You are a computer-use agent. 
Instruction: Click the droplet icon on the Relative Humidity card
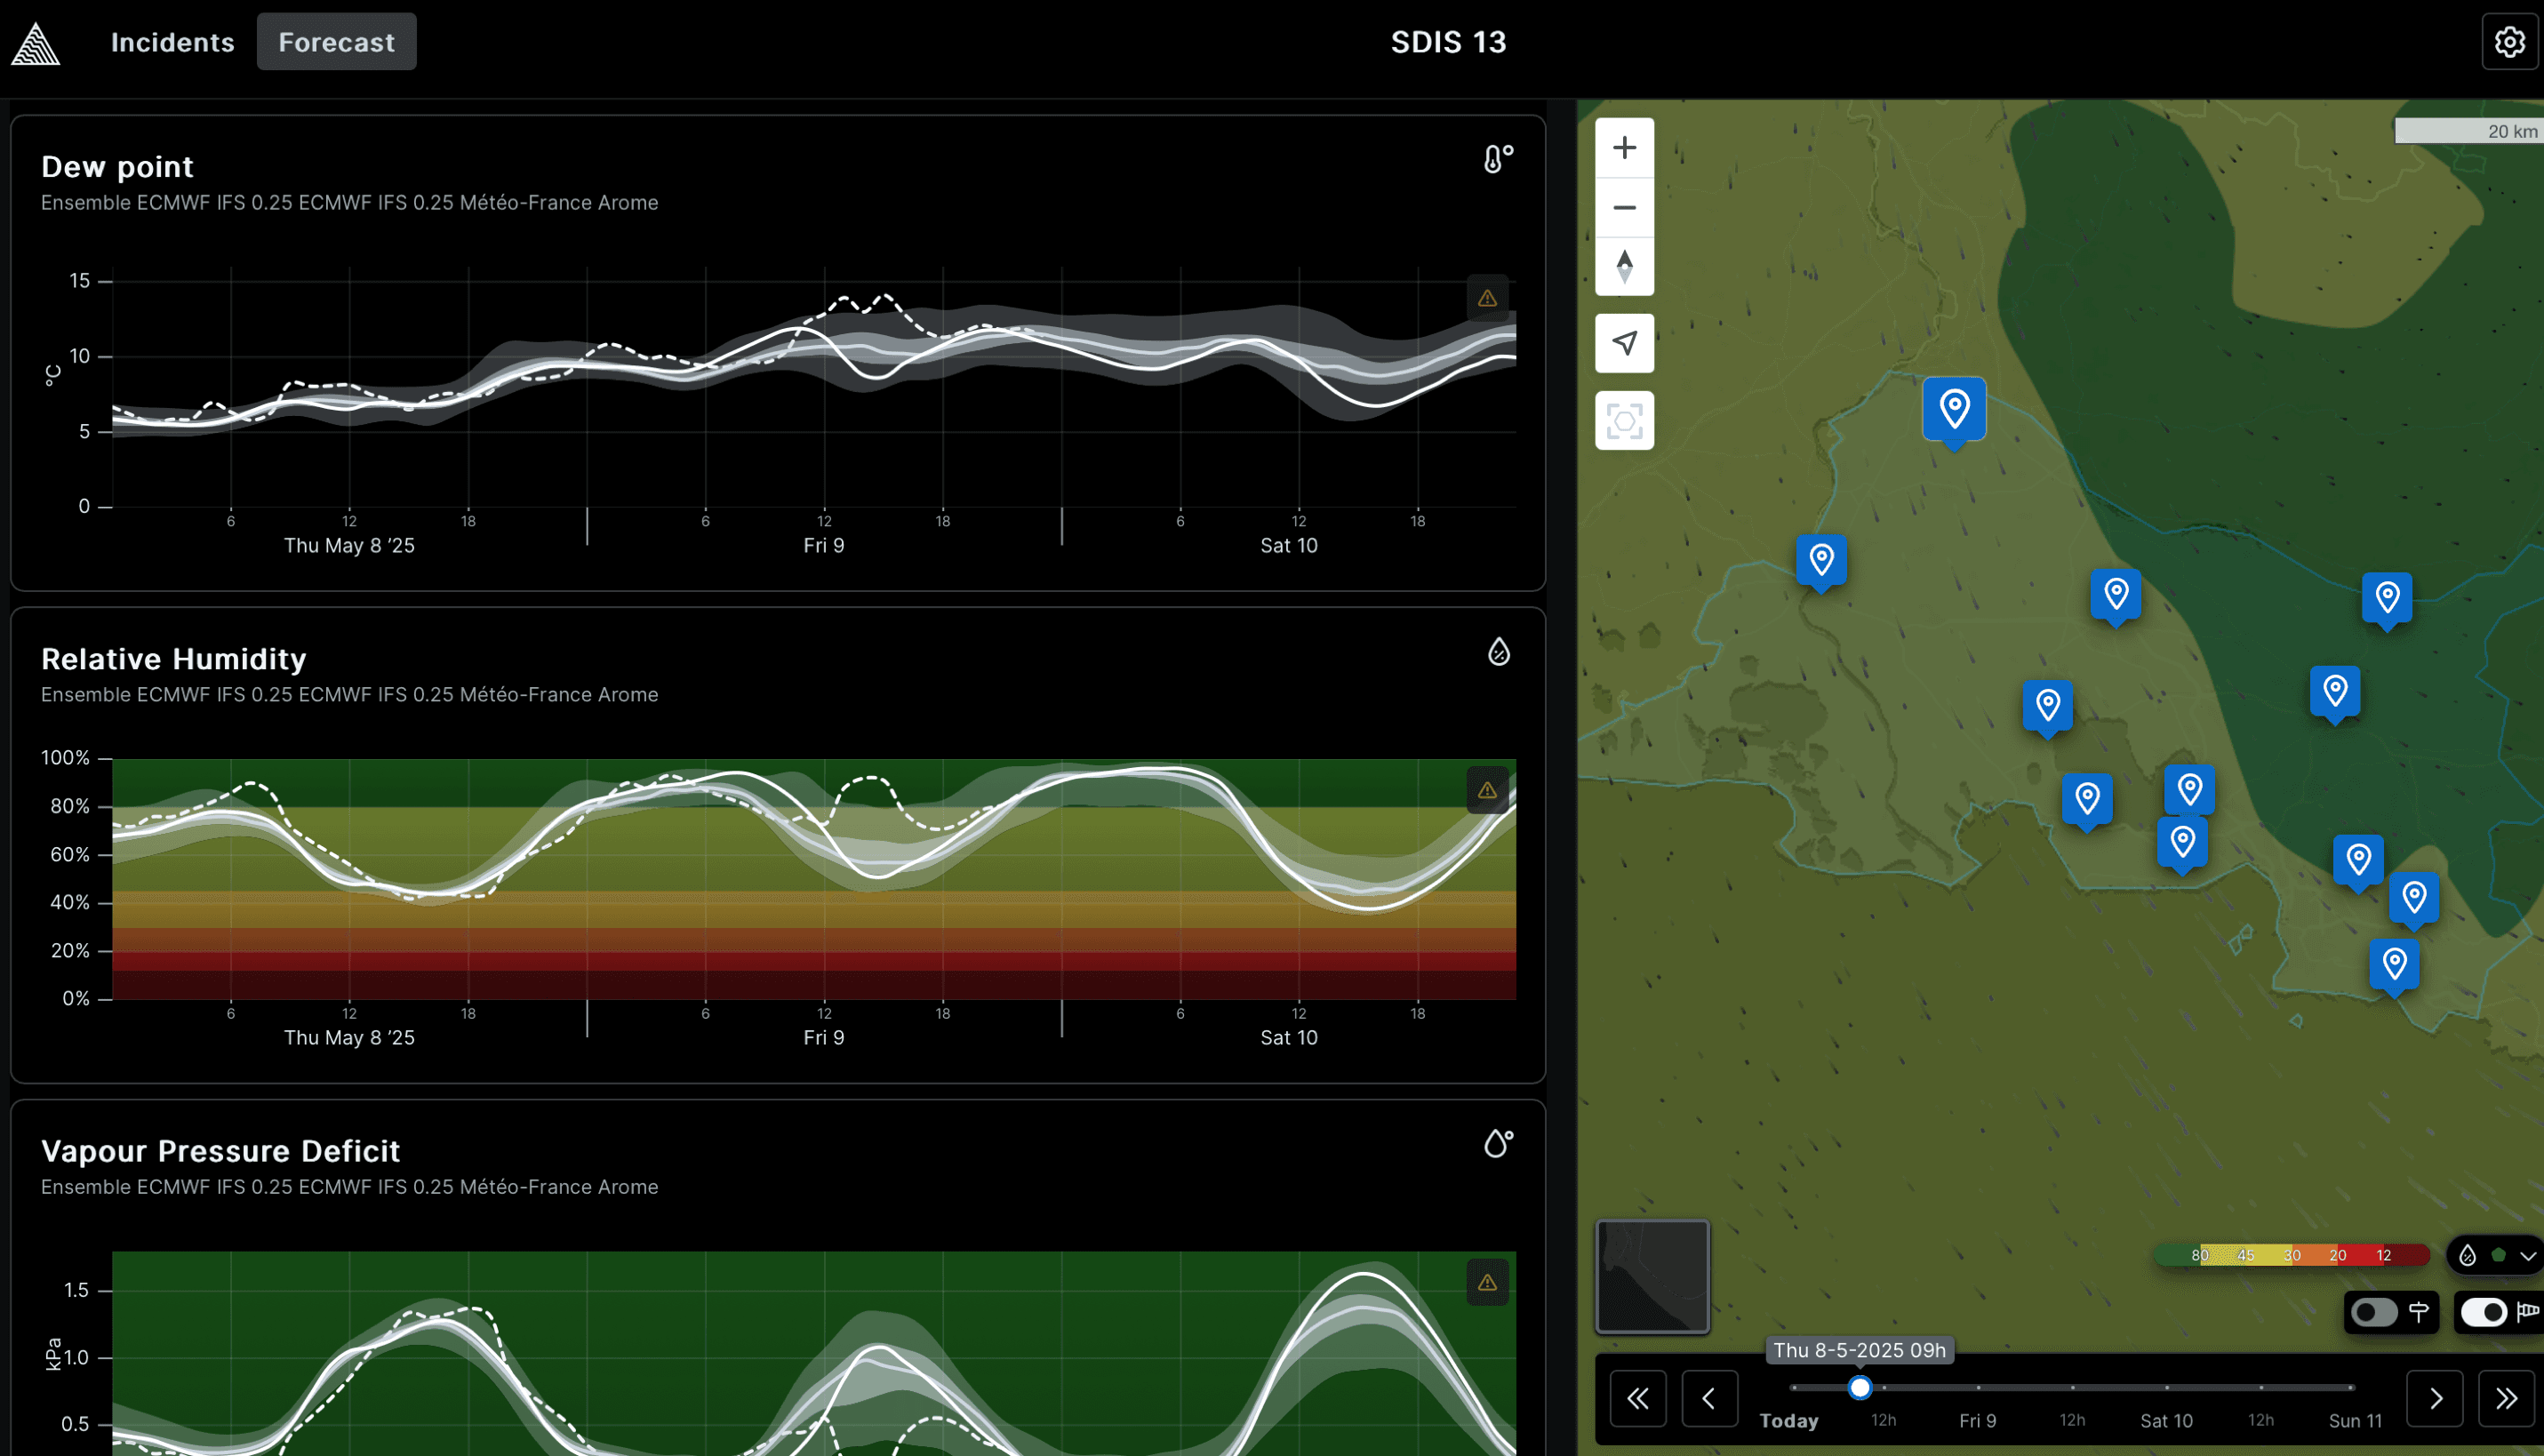point(1498,652)
